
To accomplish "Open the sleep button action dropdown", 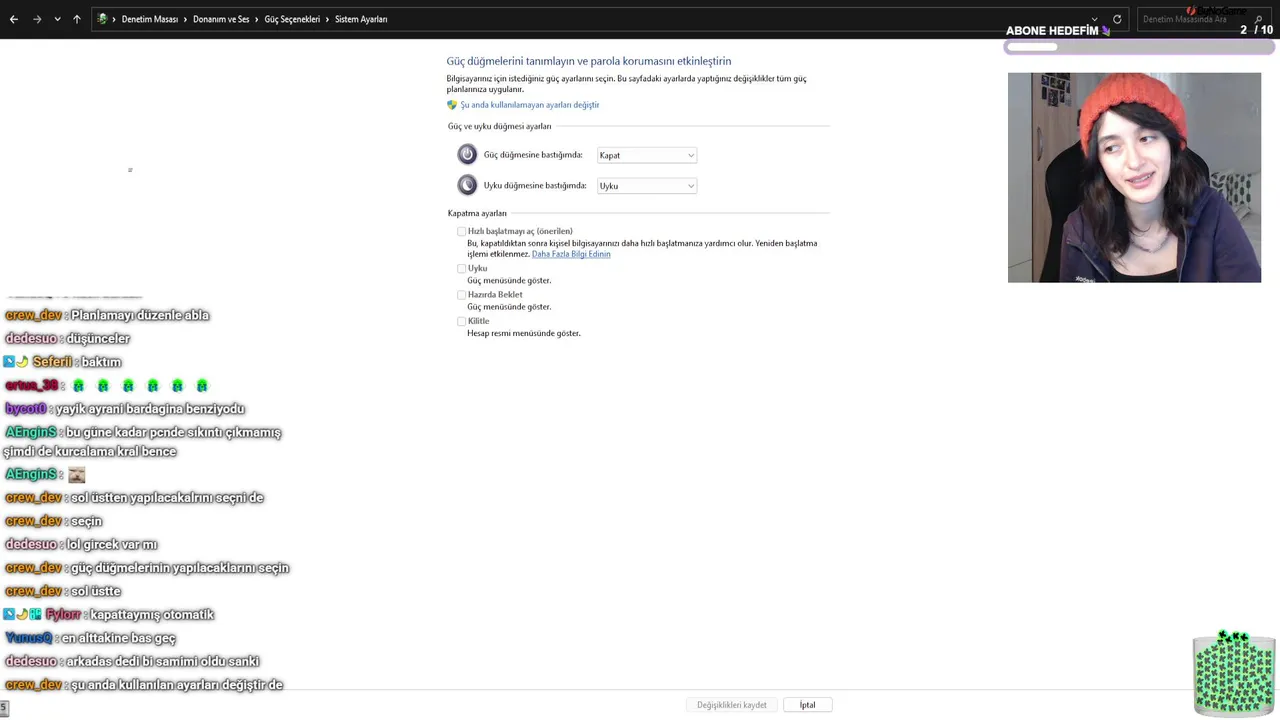I will tap(646, 186).
